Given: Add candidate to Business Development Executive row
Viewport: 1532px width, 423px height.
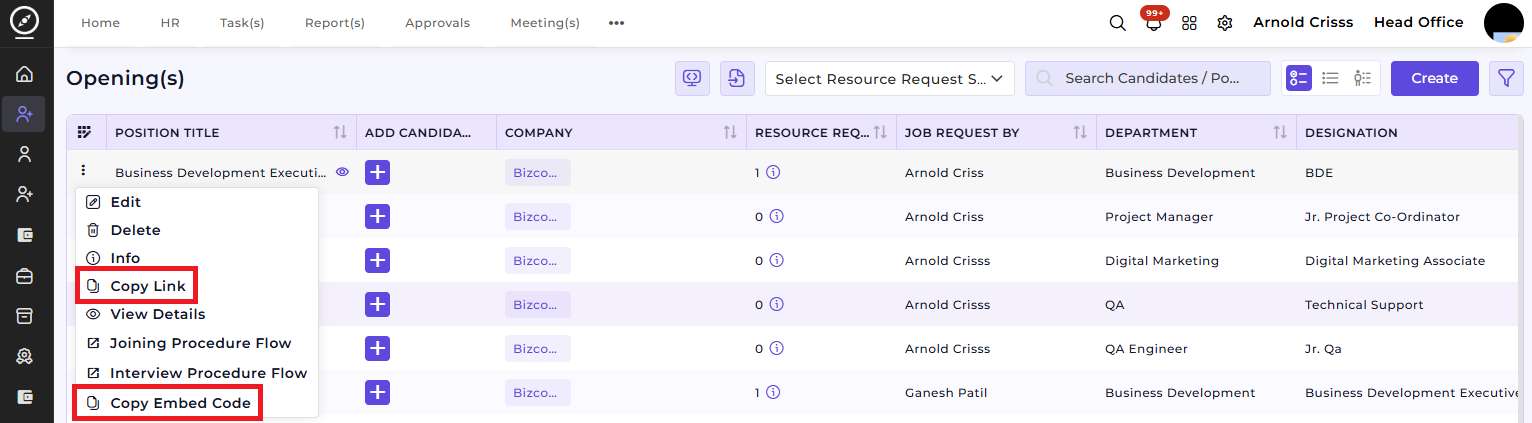Looking at the screenshot, I should pos(377,172).
